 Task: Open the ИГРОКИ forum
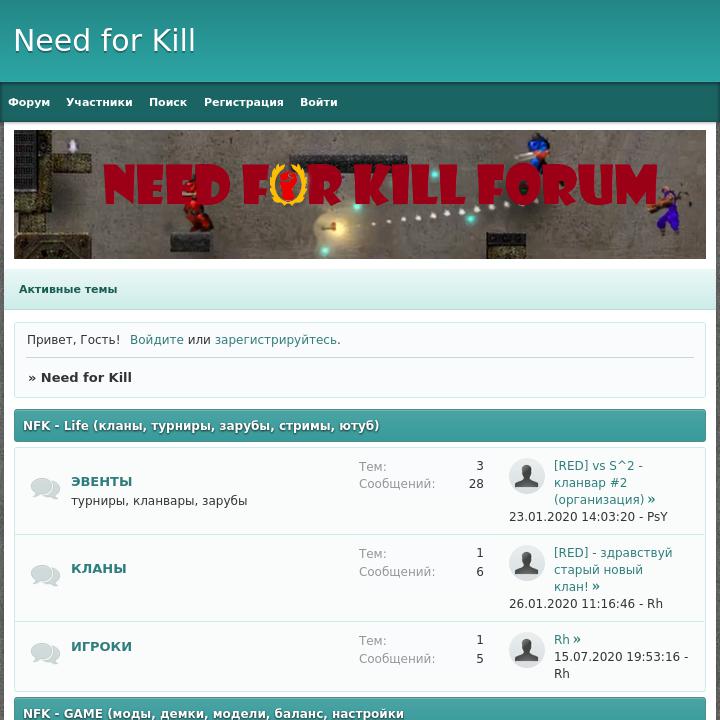pos(101,647)
